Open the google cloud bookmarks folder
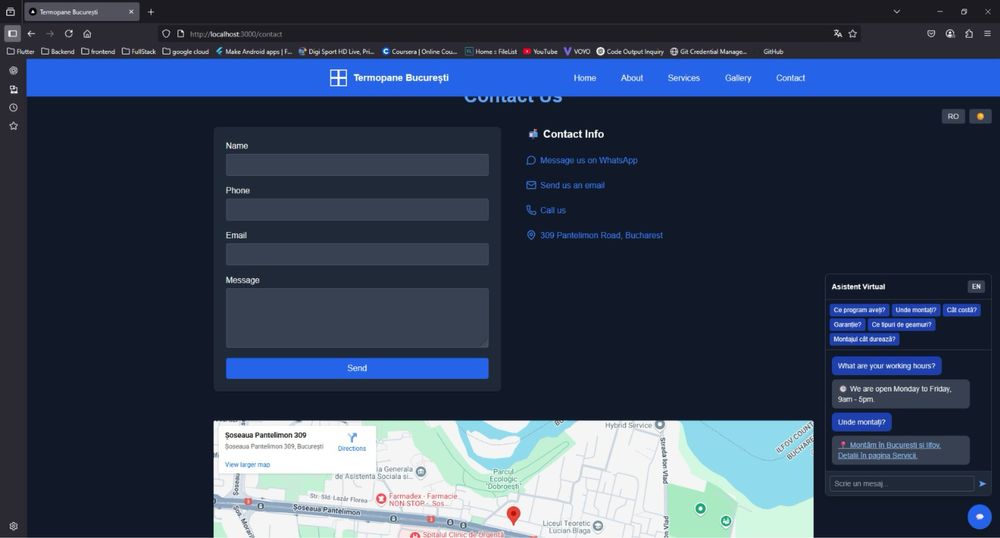Image resolution: width=1000 pixels, height=538 pixels. pyautogui.click(x=186, y=52)
